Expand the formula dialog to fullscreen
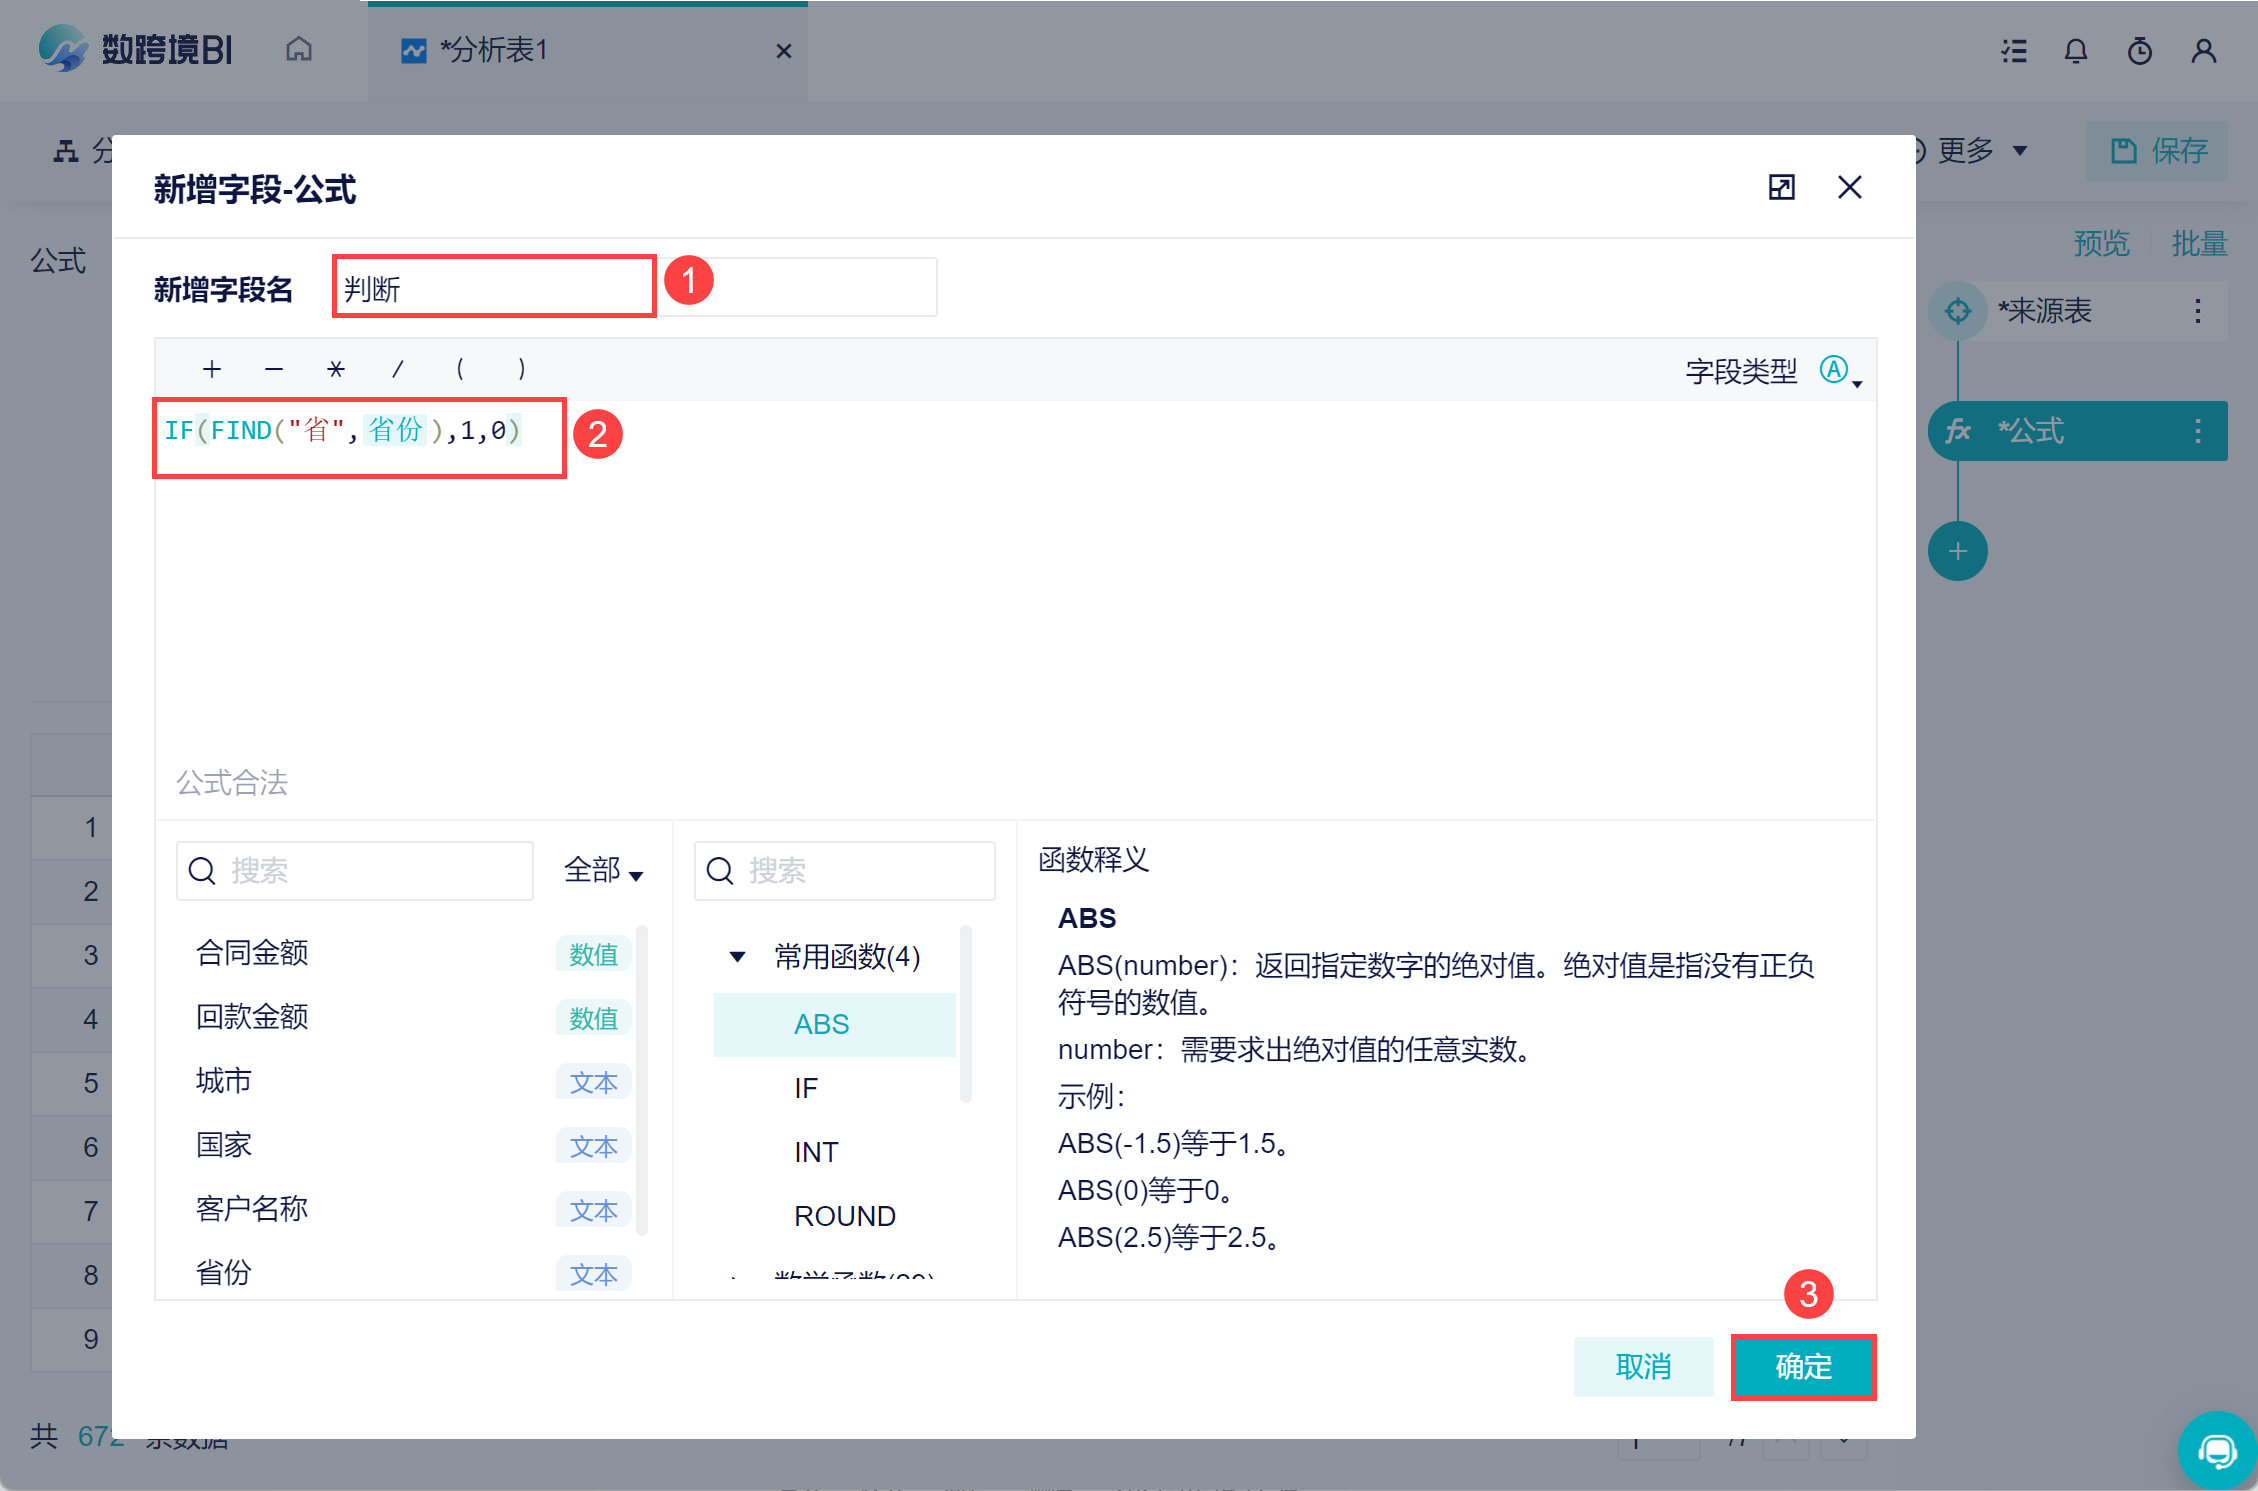The height and width of the screenshot is (1491, 2258). coord(1781,187)
